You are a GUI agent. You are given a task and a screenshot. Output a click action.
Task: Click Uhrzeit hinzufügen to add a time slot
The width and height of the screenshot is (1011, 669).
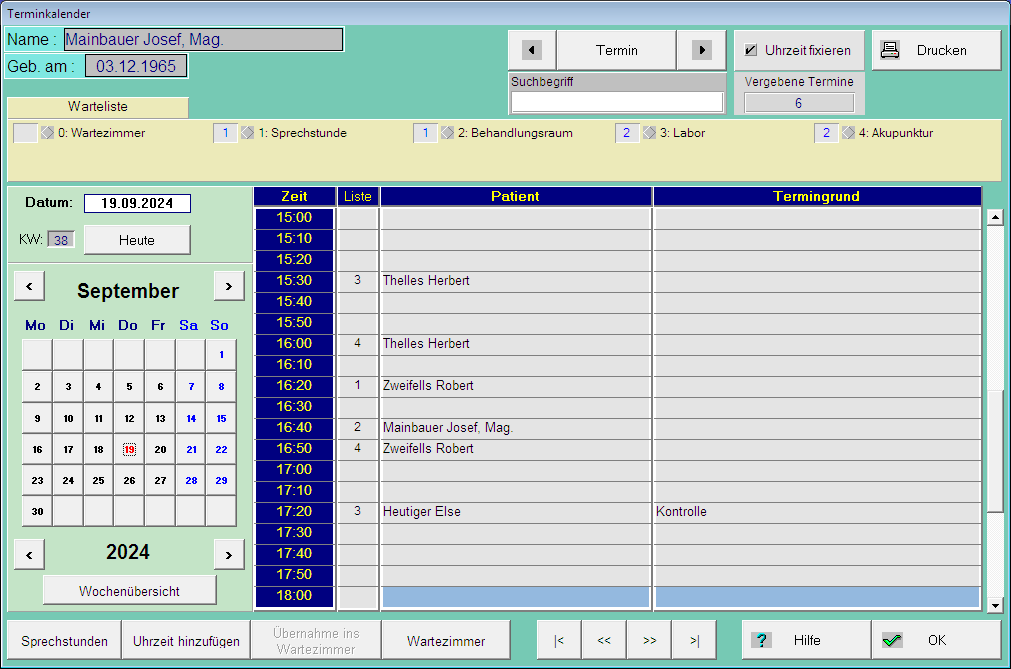(185, 639)
